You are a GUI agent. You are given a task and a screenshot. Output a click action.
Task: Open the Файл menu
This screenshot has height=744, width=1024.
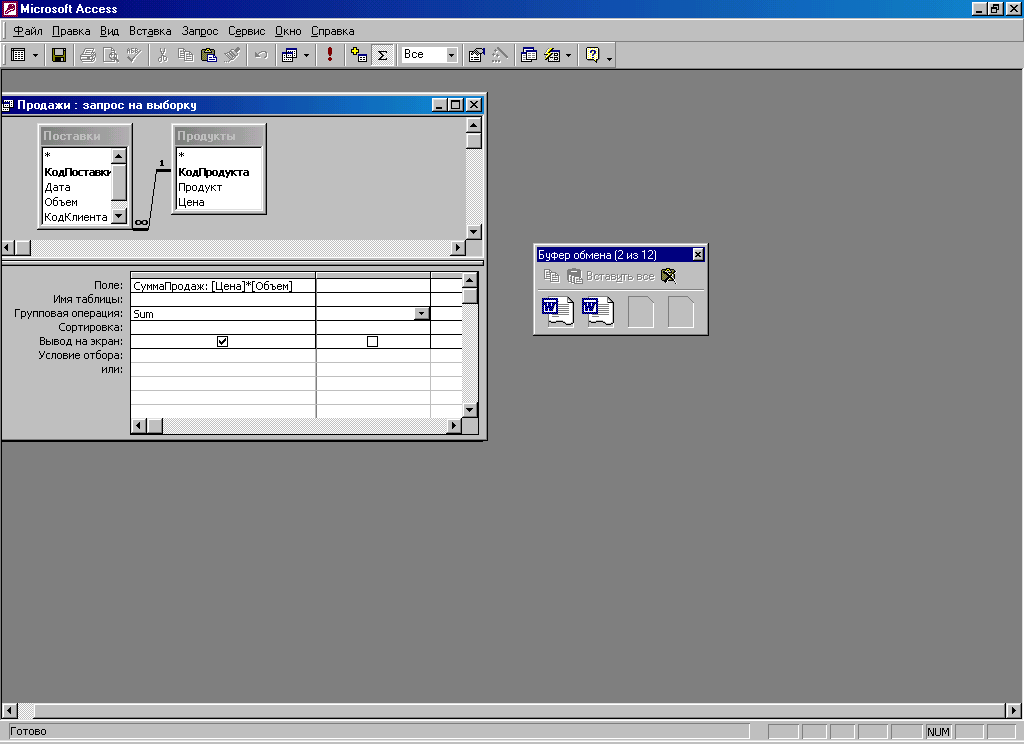[x=27, y=31]
